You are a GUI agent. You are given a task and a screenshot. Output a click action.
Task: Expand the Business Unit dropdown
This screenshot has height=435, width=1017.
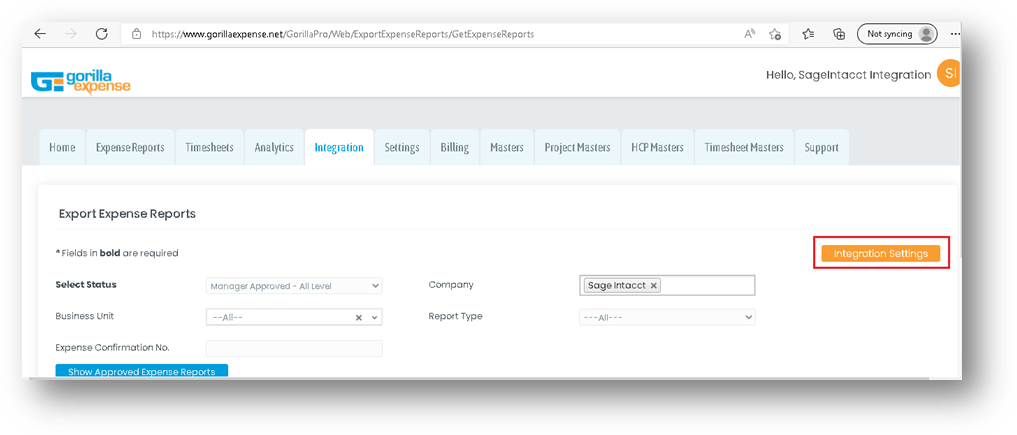tap(374, 318)
